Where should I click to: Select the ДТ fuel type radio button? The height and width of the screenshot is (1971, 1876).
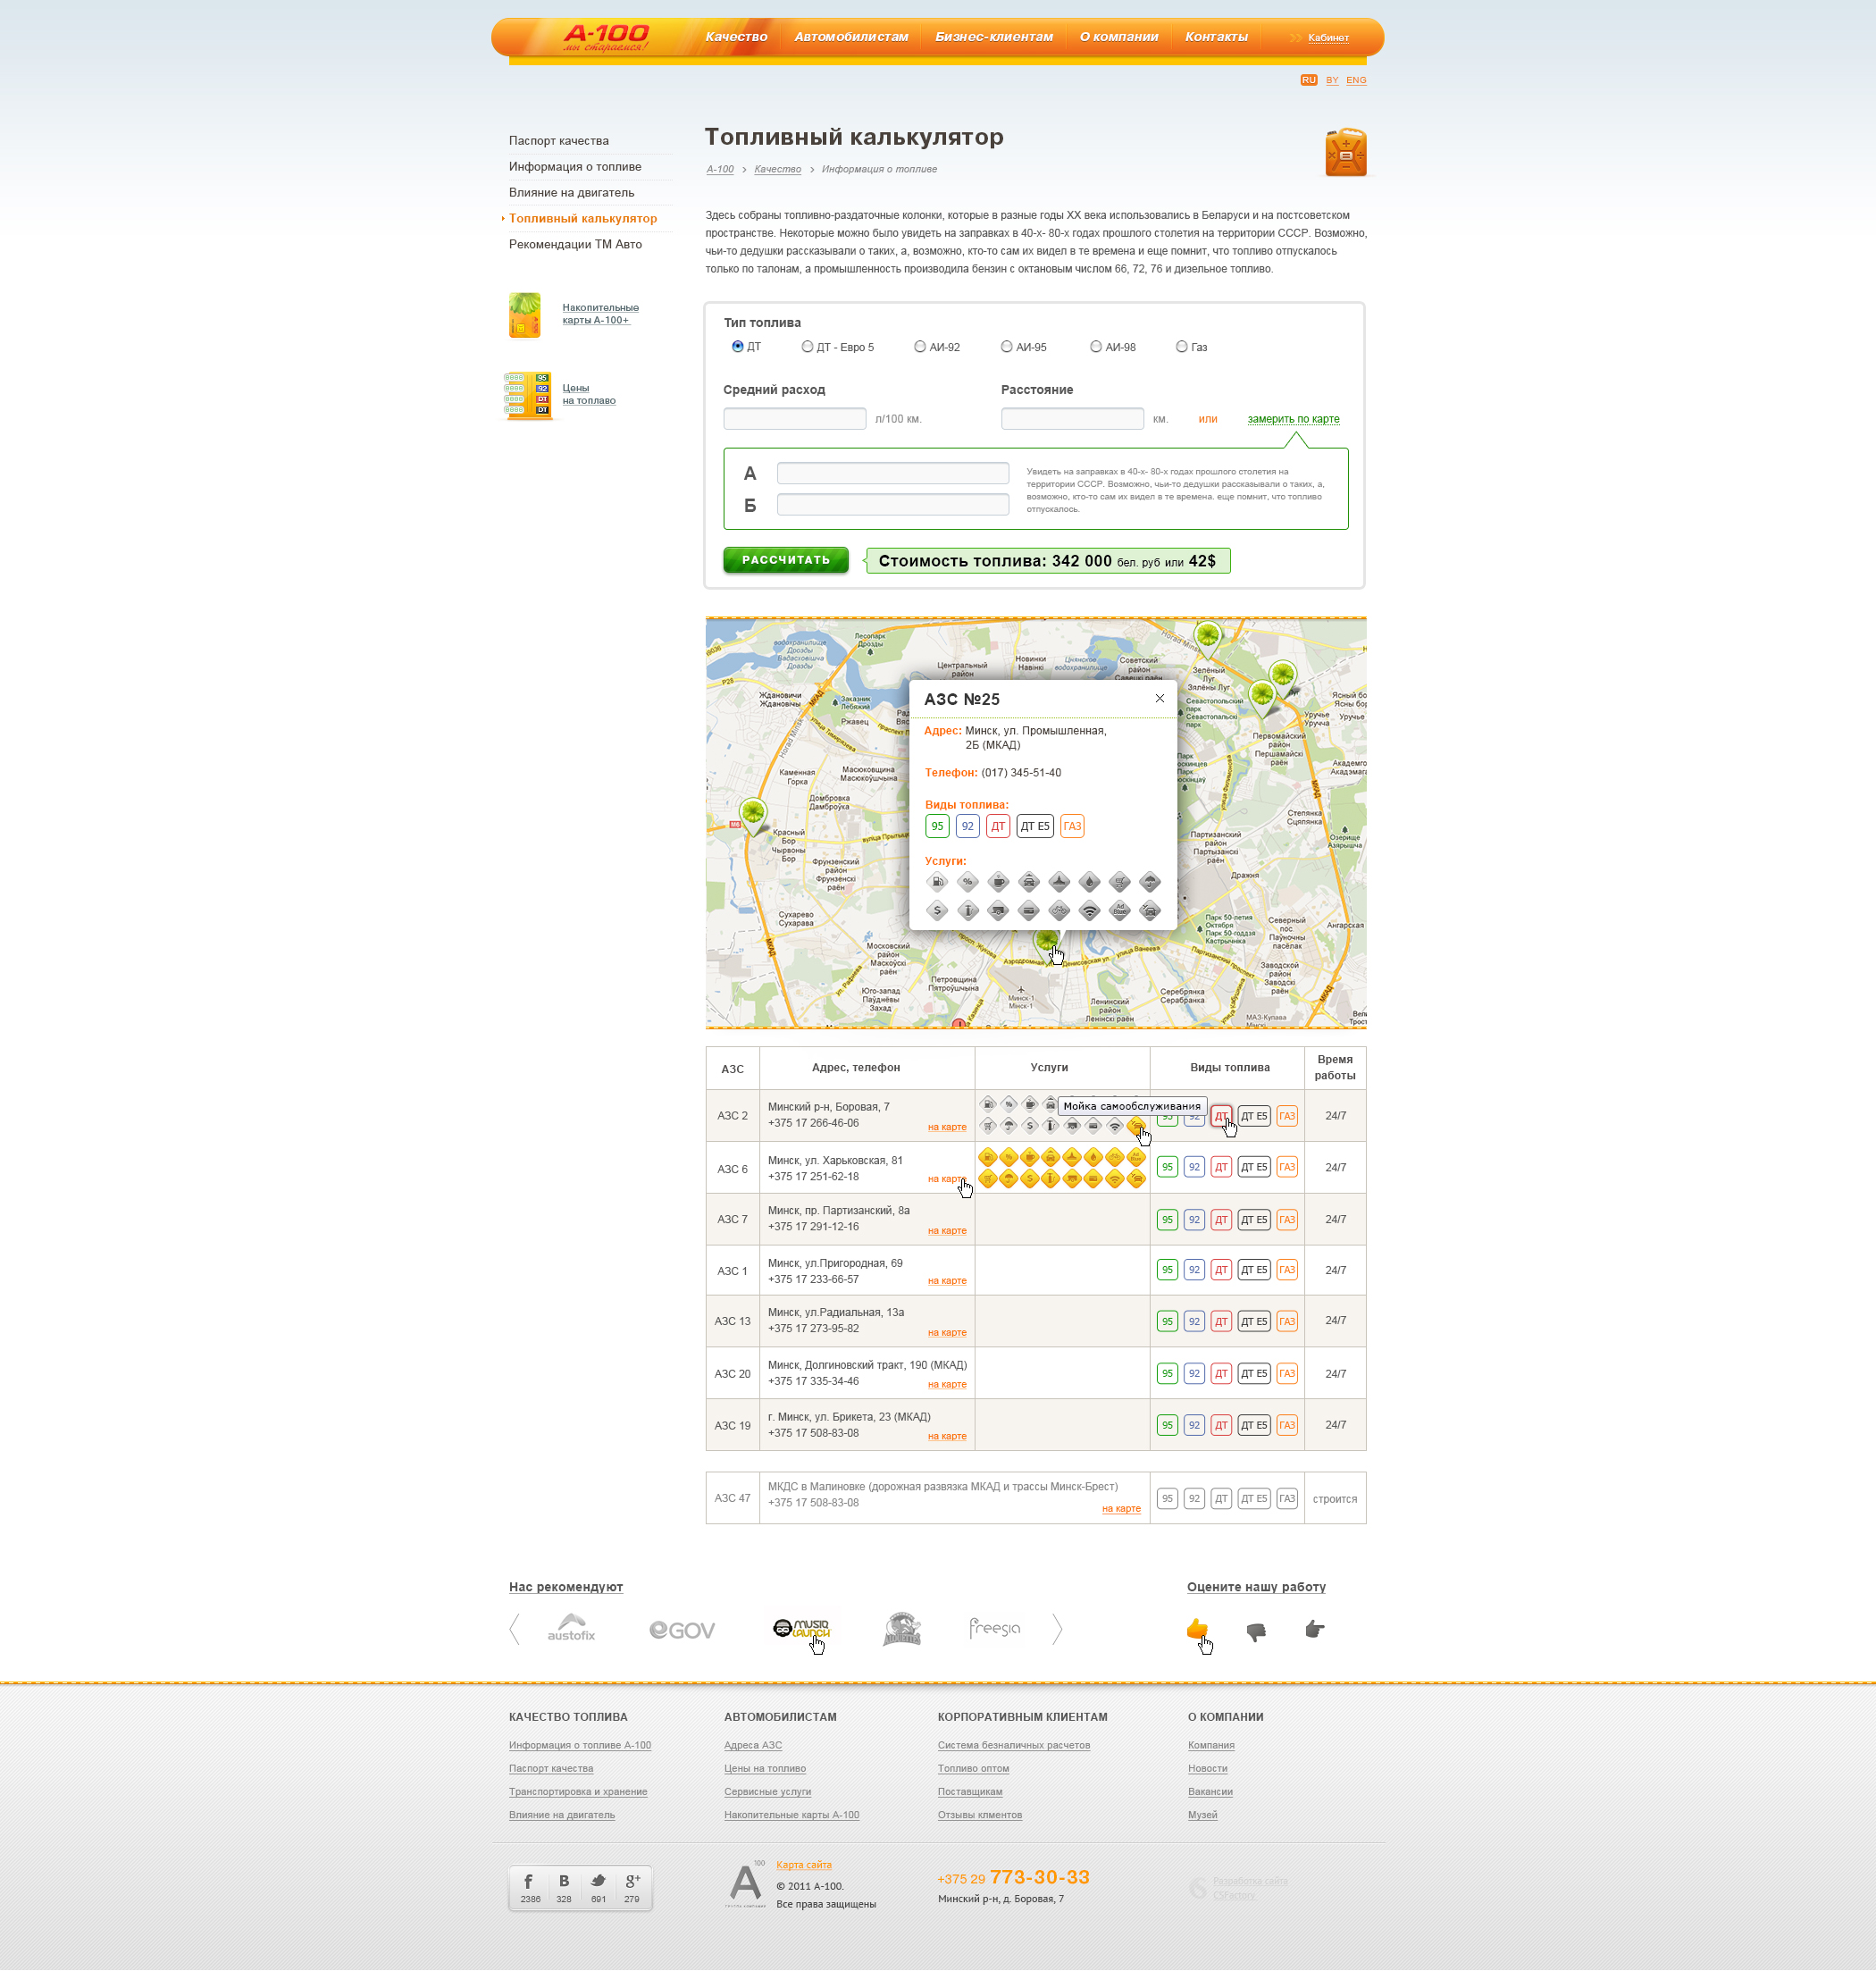[738, 346]
